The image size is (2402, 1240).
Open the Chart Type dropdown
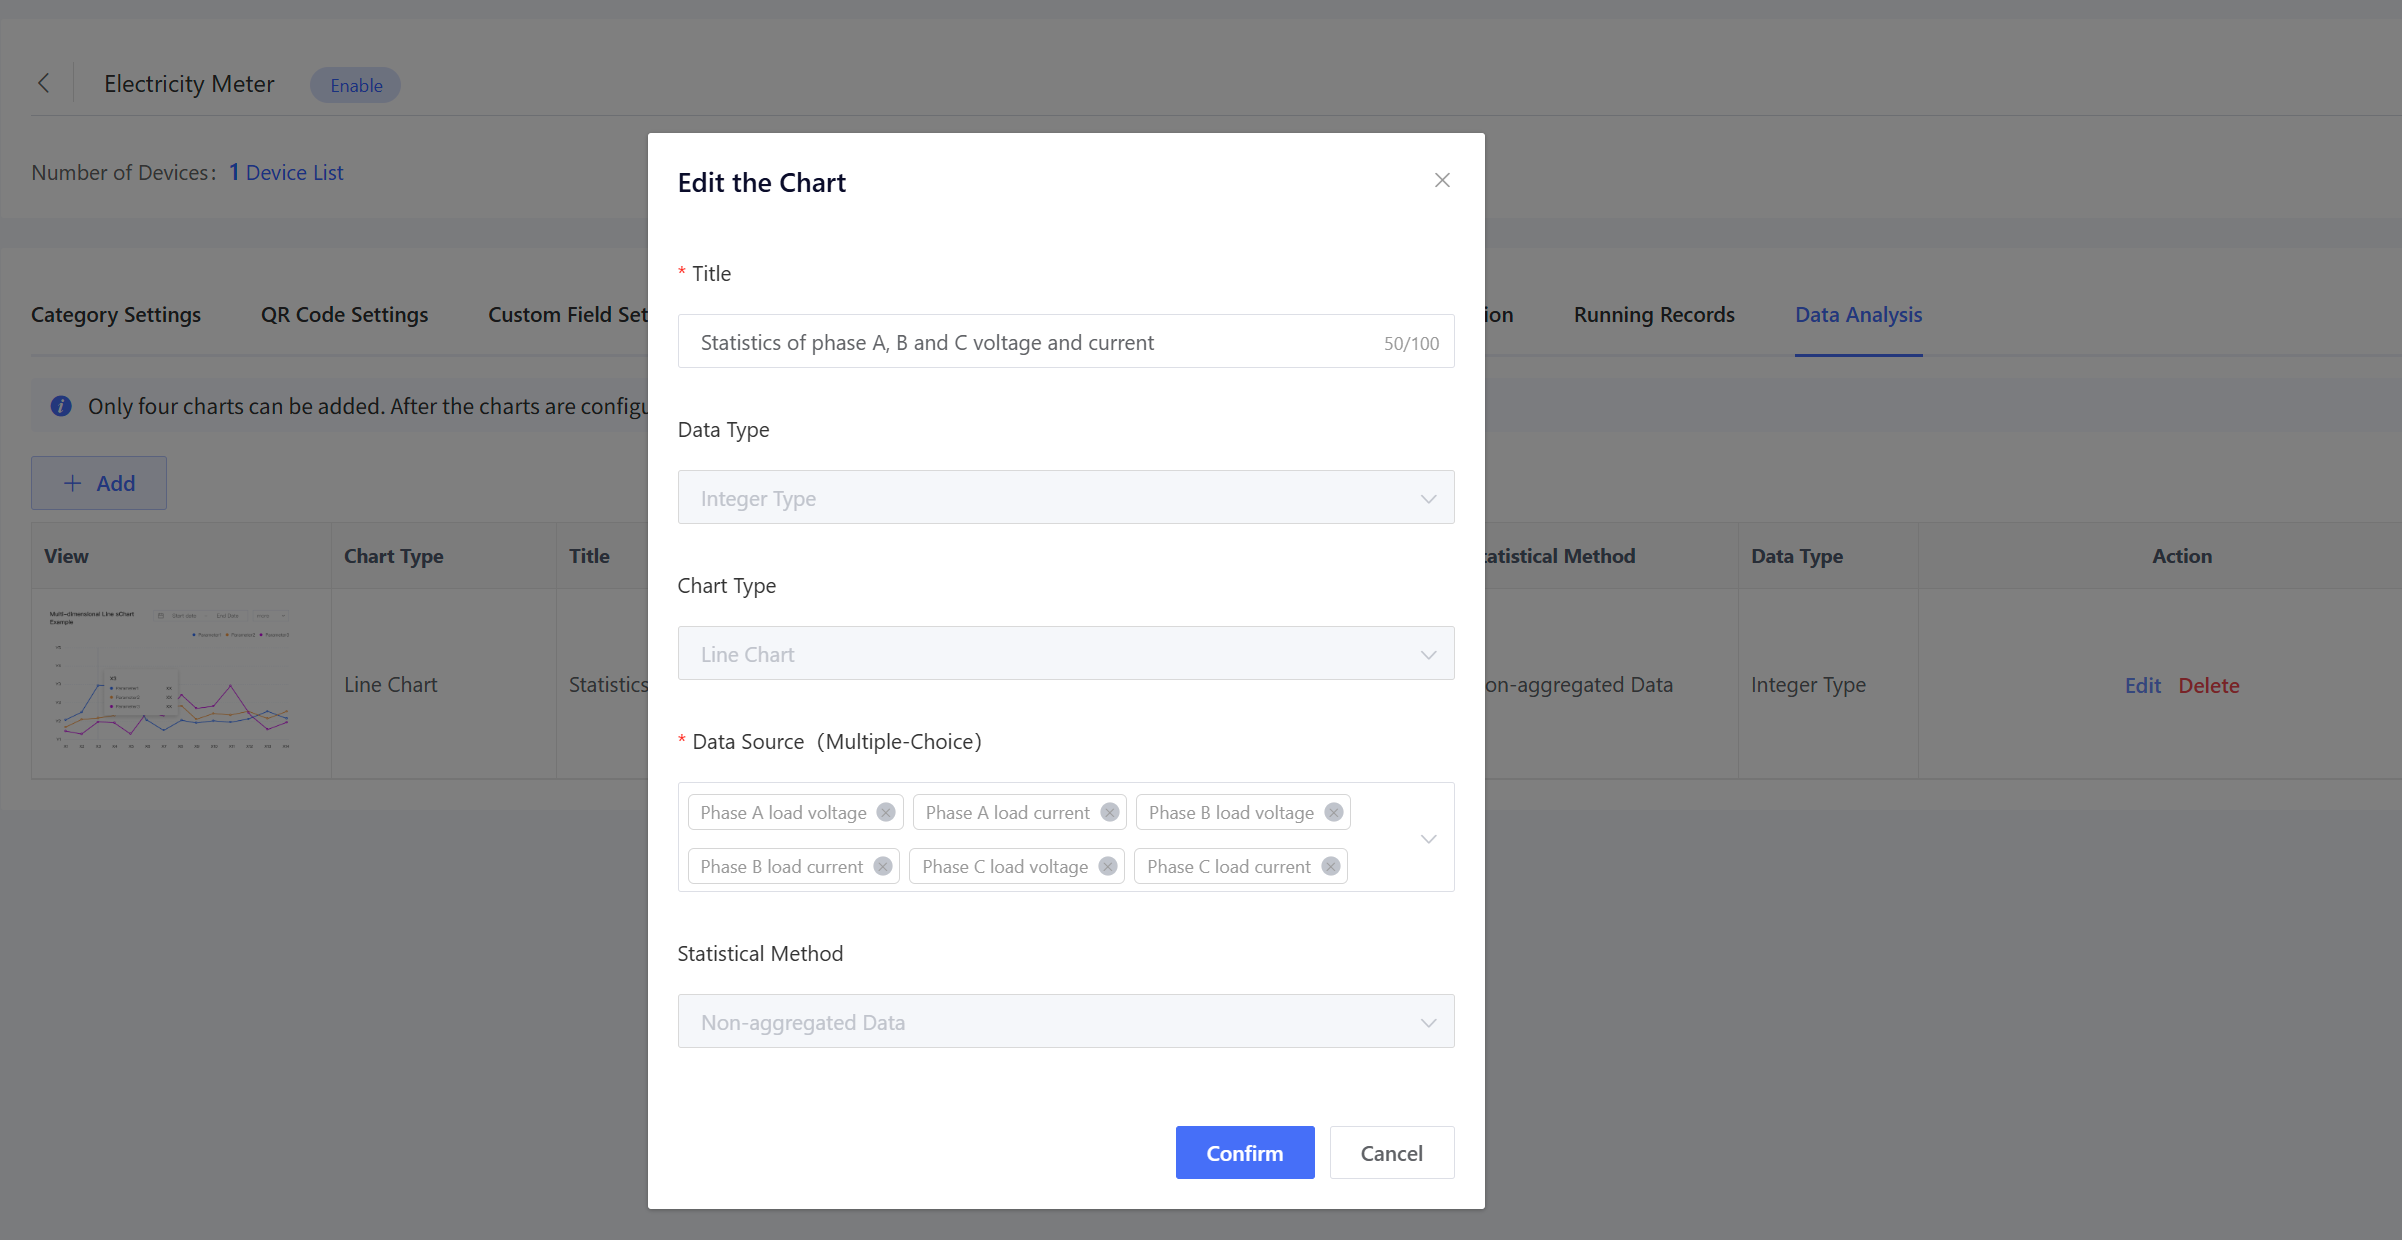tap(1065, 653)
